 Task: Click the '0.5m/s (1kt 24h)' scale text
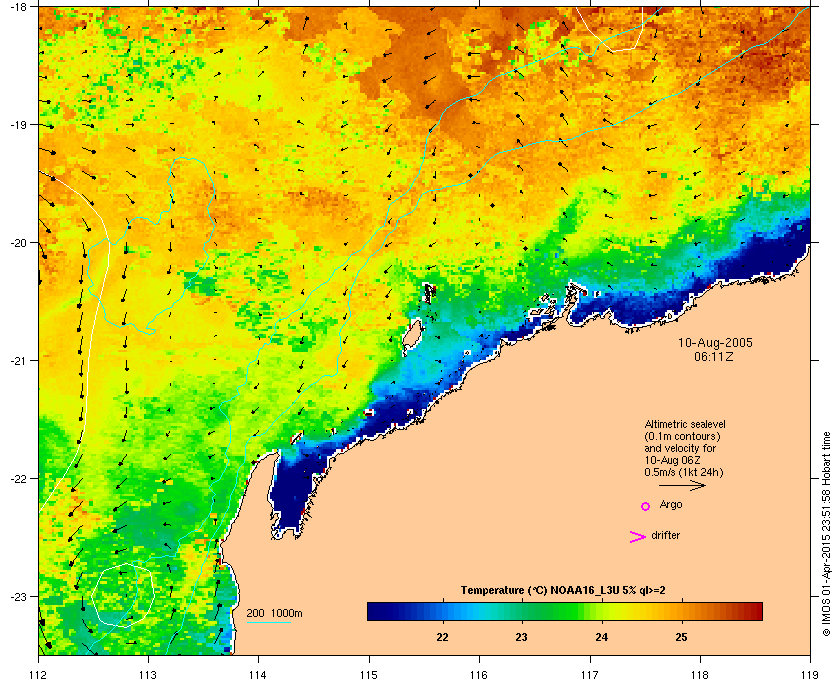coord(684,473)
